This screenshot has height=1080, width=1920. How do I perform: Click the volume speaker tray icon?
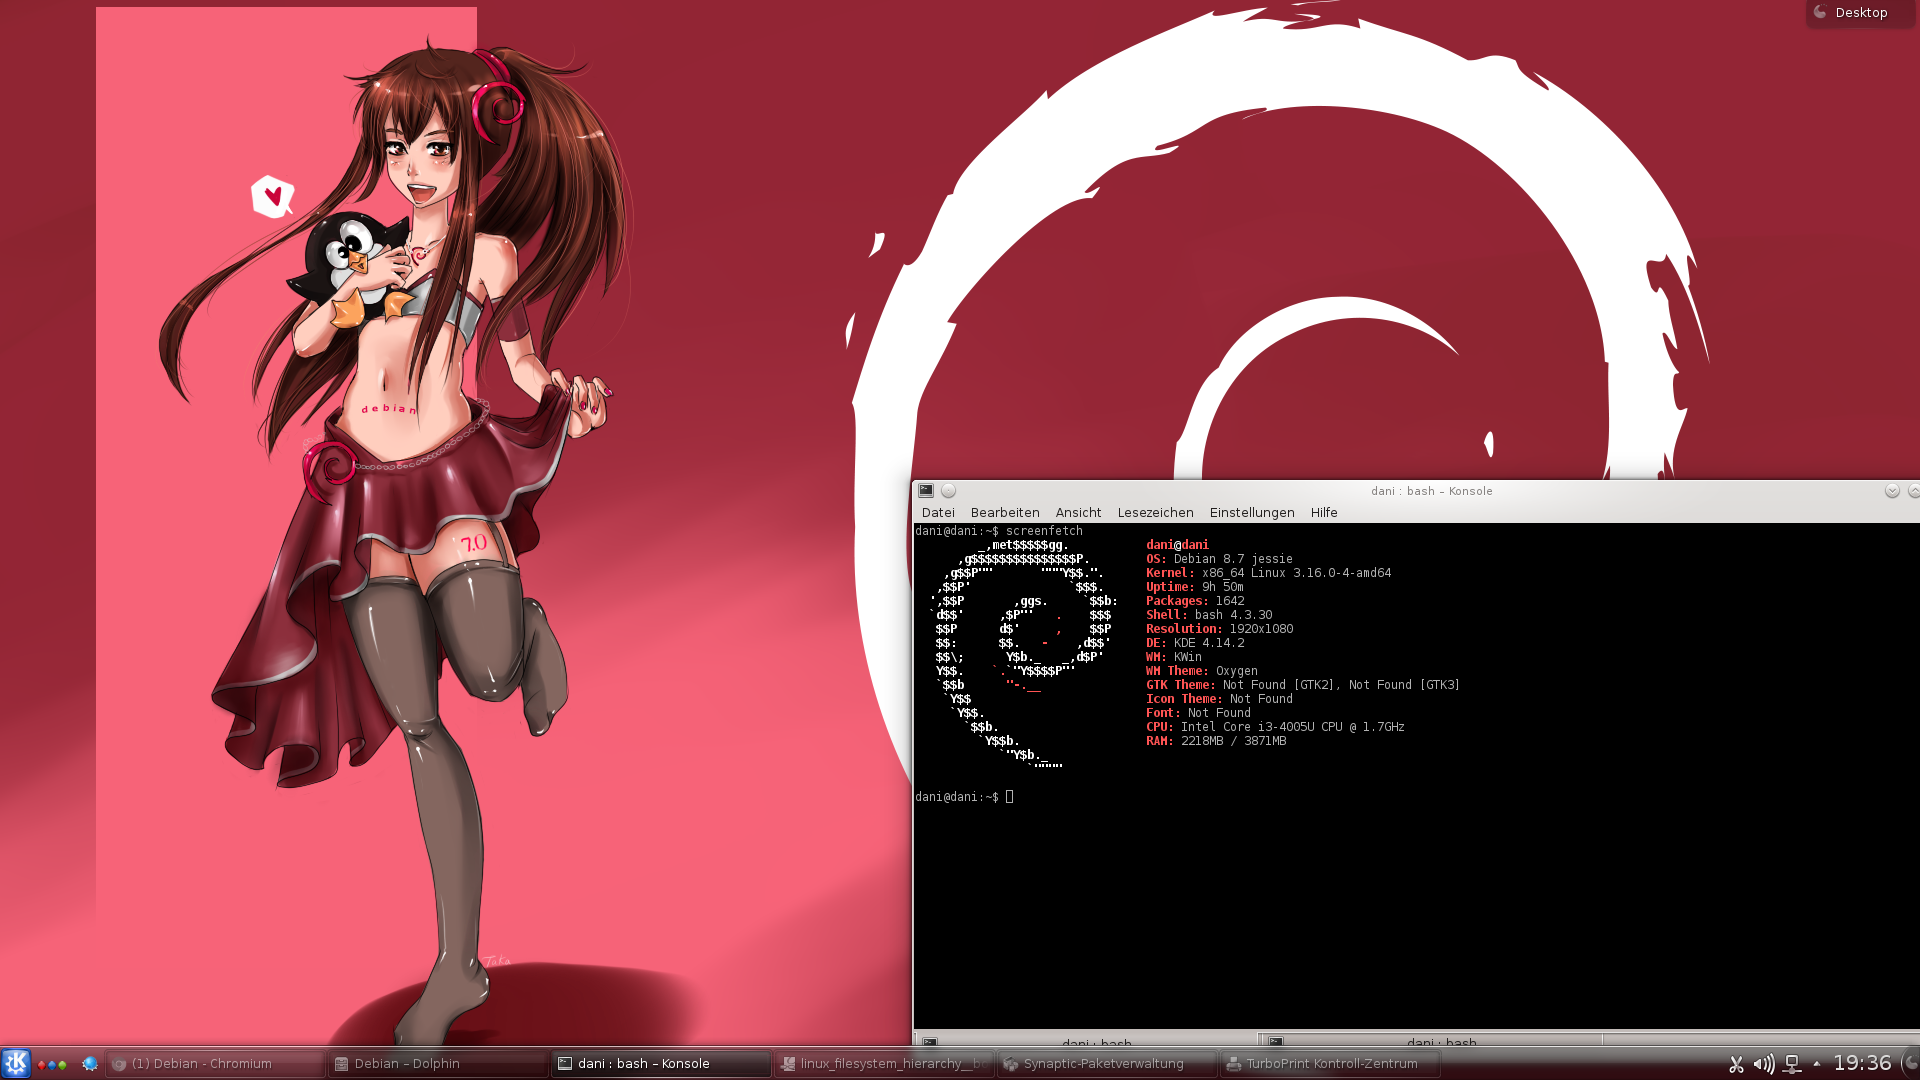click(1763, 1064)
